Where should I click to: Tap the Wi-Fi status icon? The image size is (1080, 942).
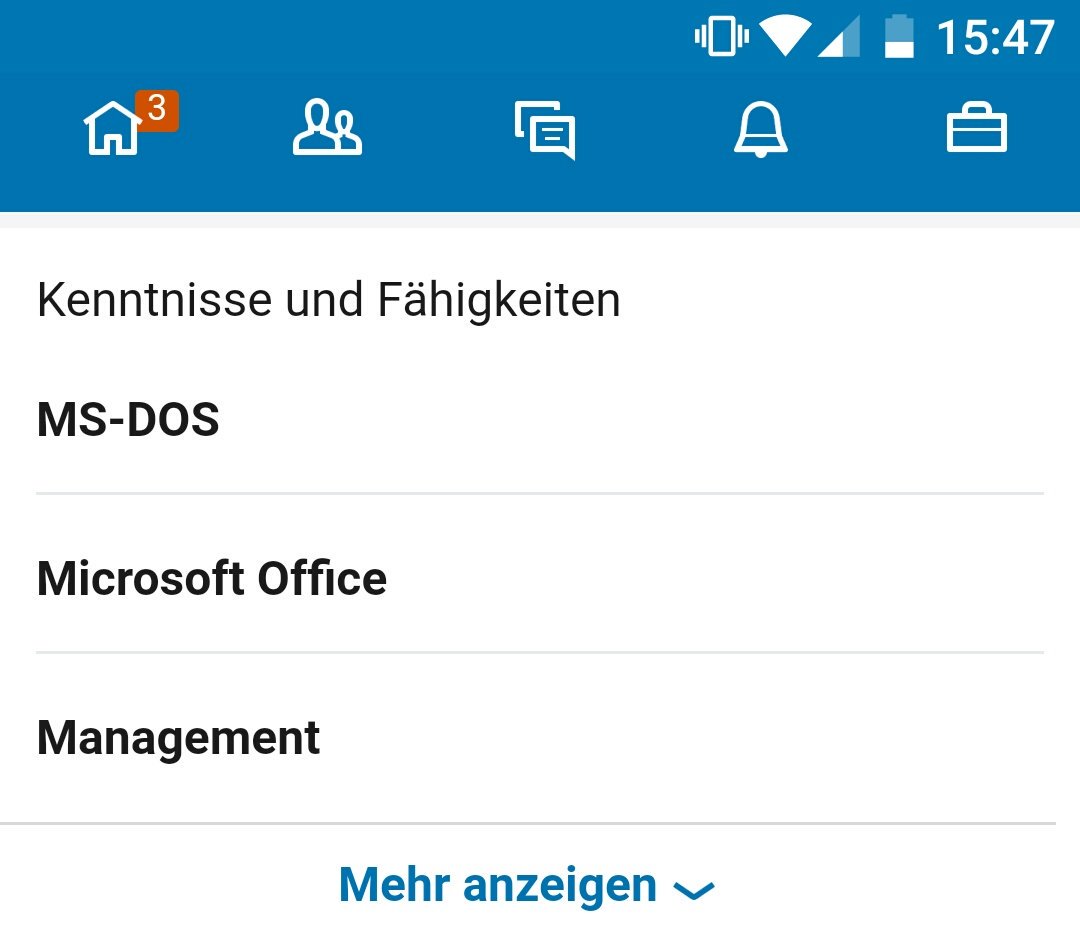(785, 36)
